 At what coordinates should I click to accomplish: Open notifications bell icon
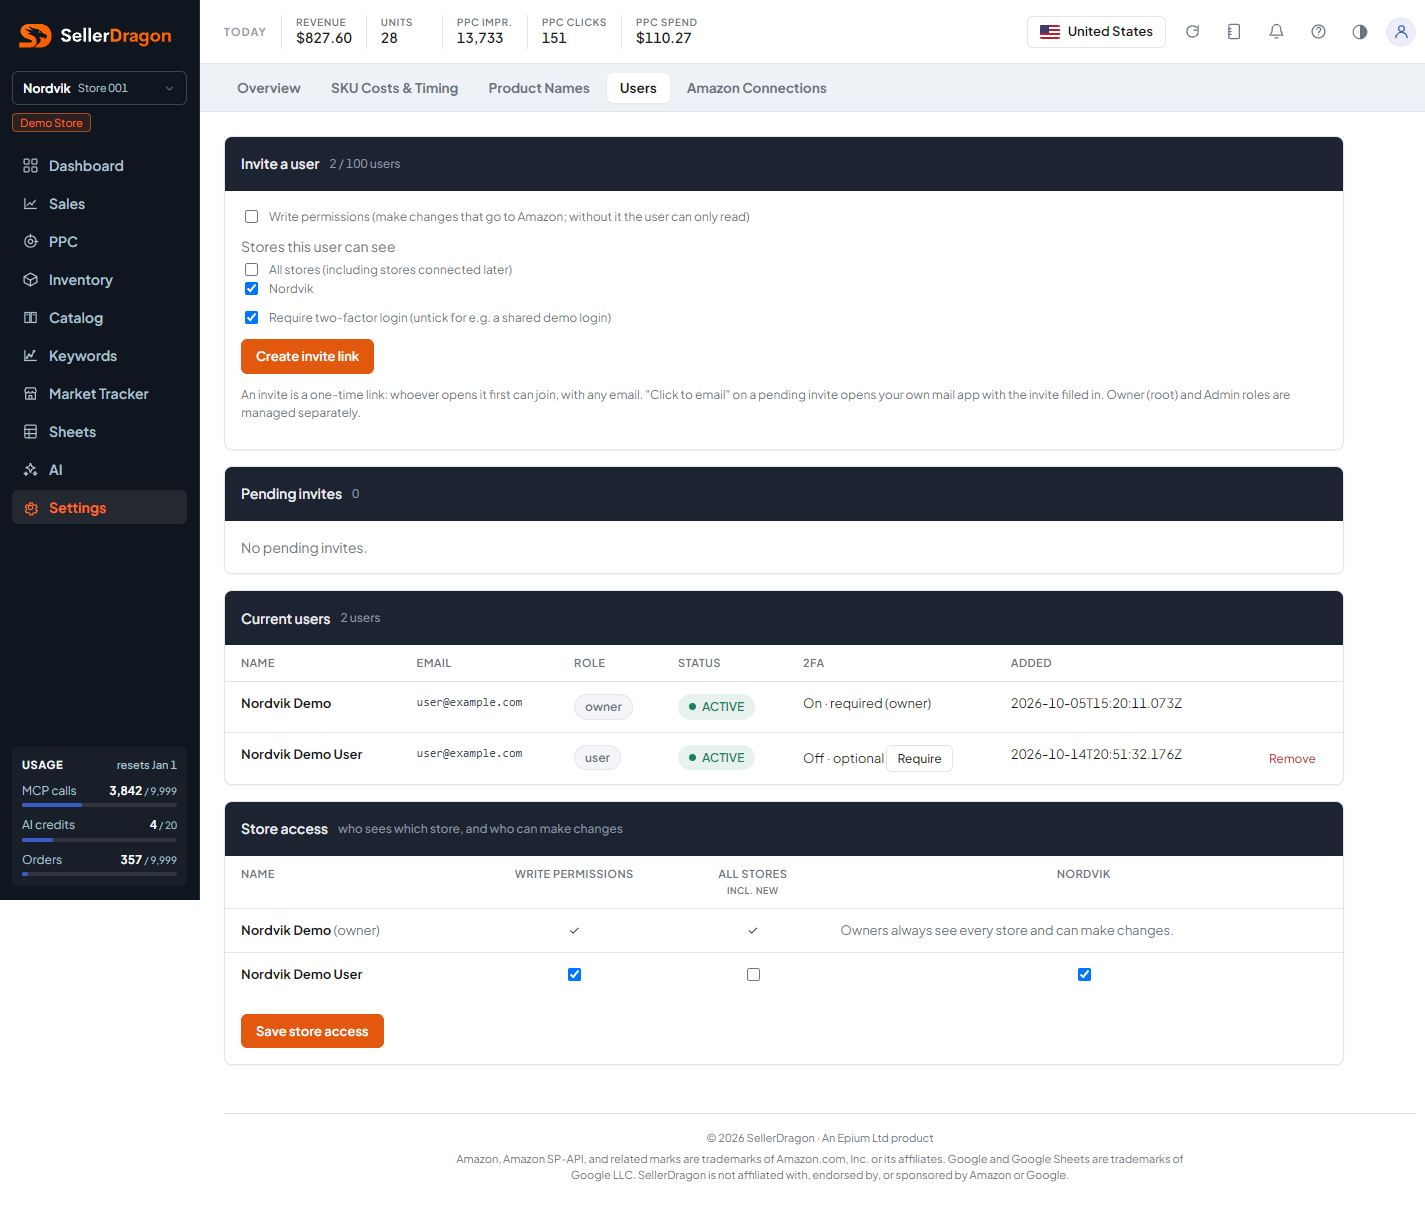pyautogui.click(x=1276, y=32)
